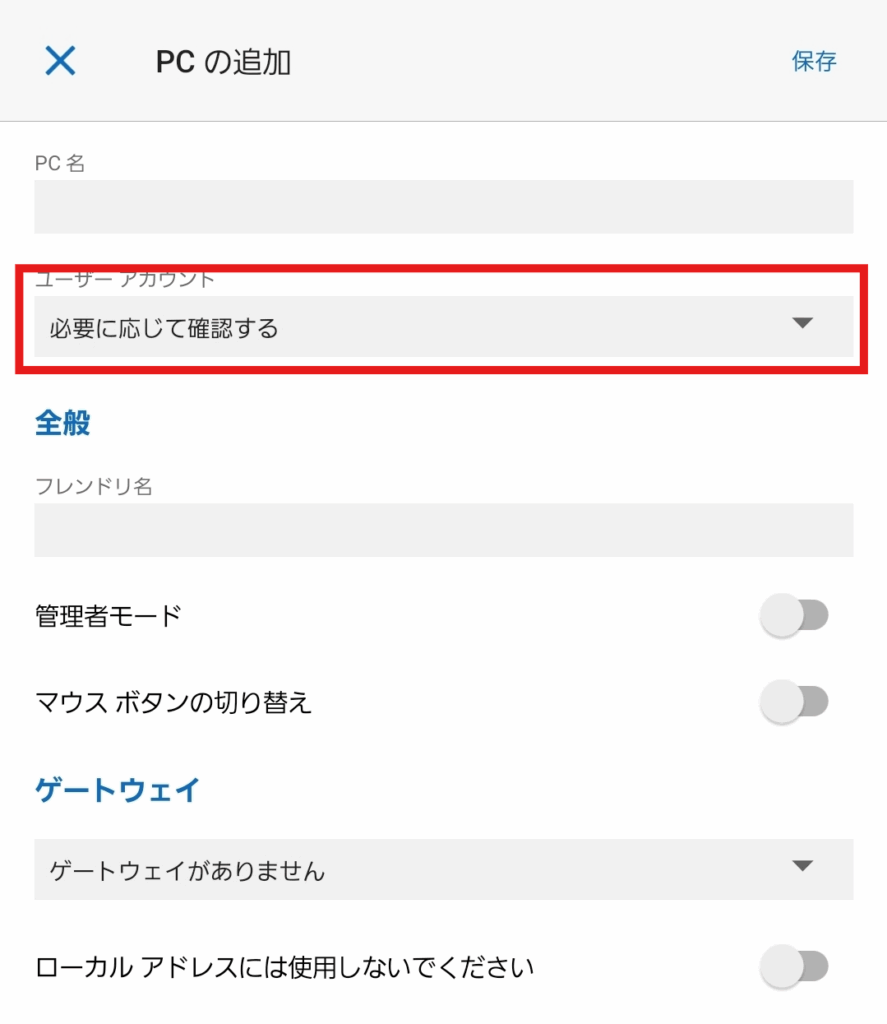Click the arrow beside 必要に応じて確認する
This screenshot has height=1024, width=887.
click(802, 323)
